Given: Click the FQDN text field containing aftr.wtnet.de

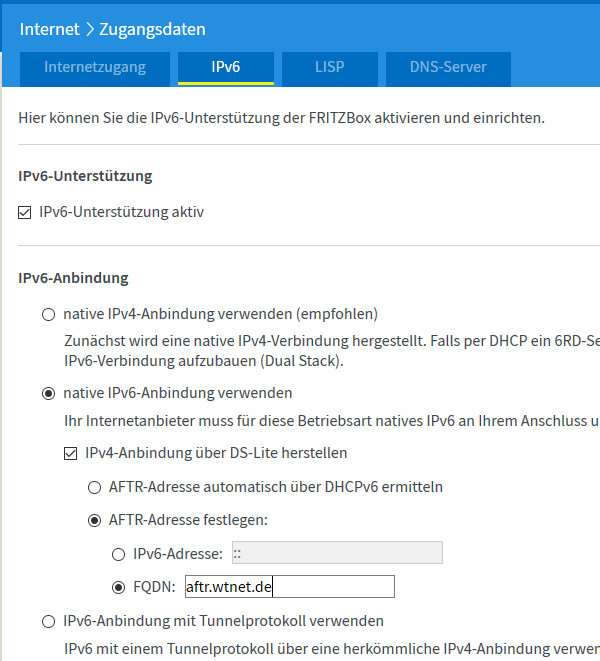Looking at the screenshot, I should tap(289, 587).
